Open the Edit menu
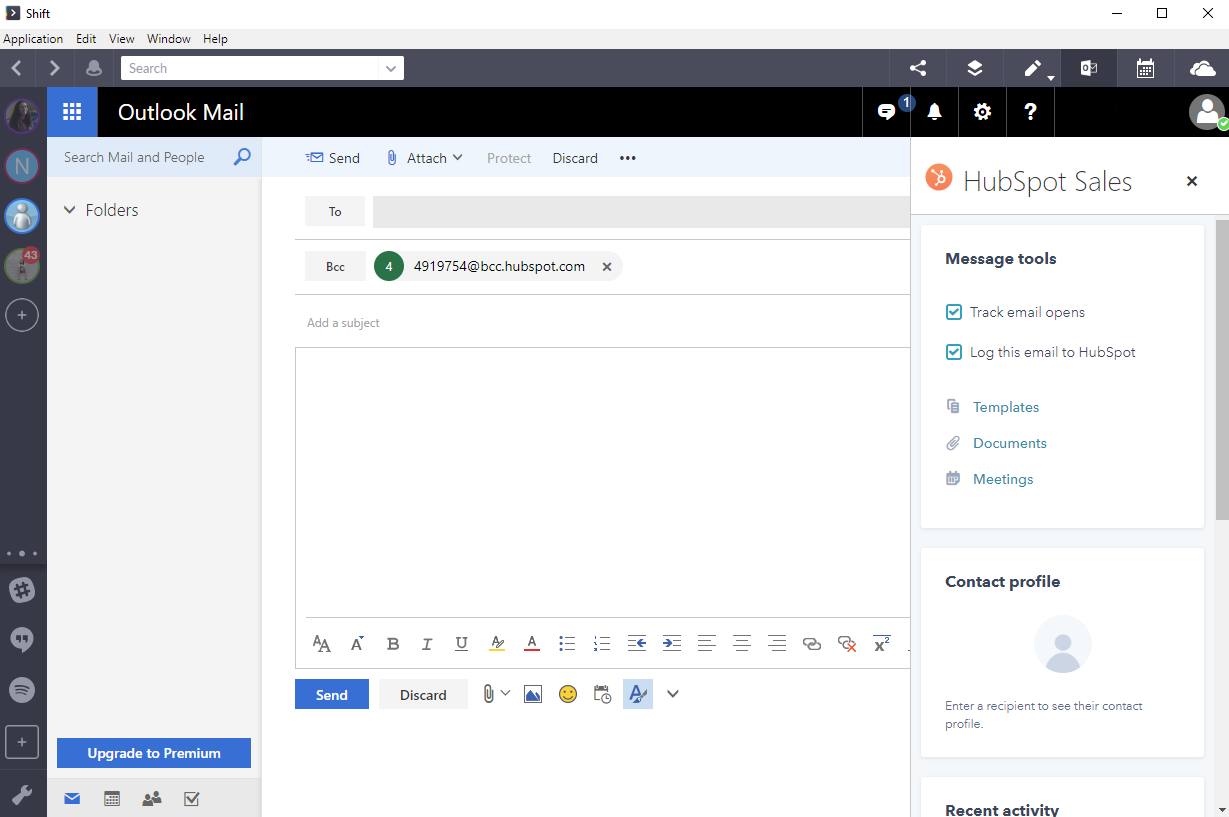This screenshot has width=1229, height=817. [86, 39]
